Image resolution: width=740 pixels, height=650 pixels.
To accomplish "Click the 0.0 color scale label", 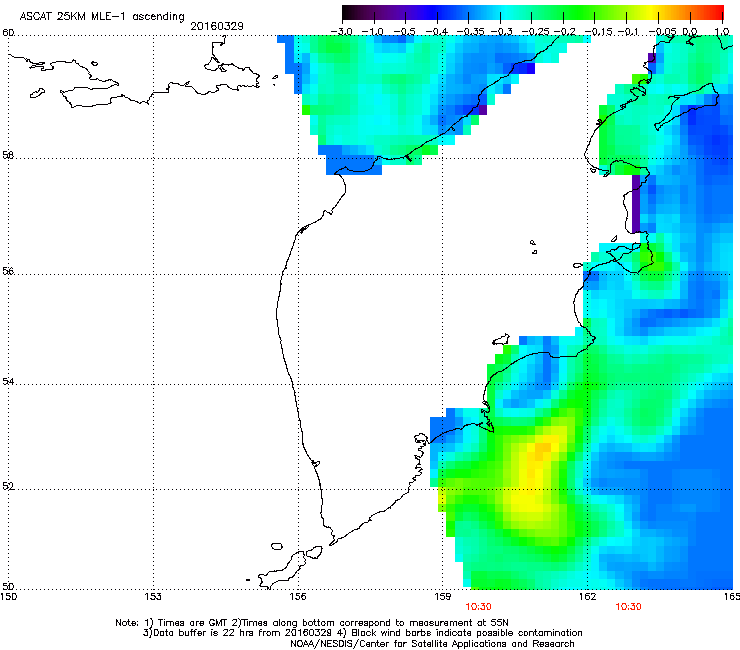I will [x=690, y=32].
